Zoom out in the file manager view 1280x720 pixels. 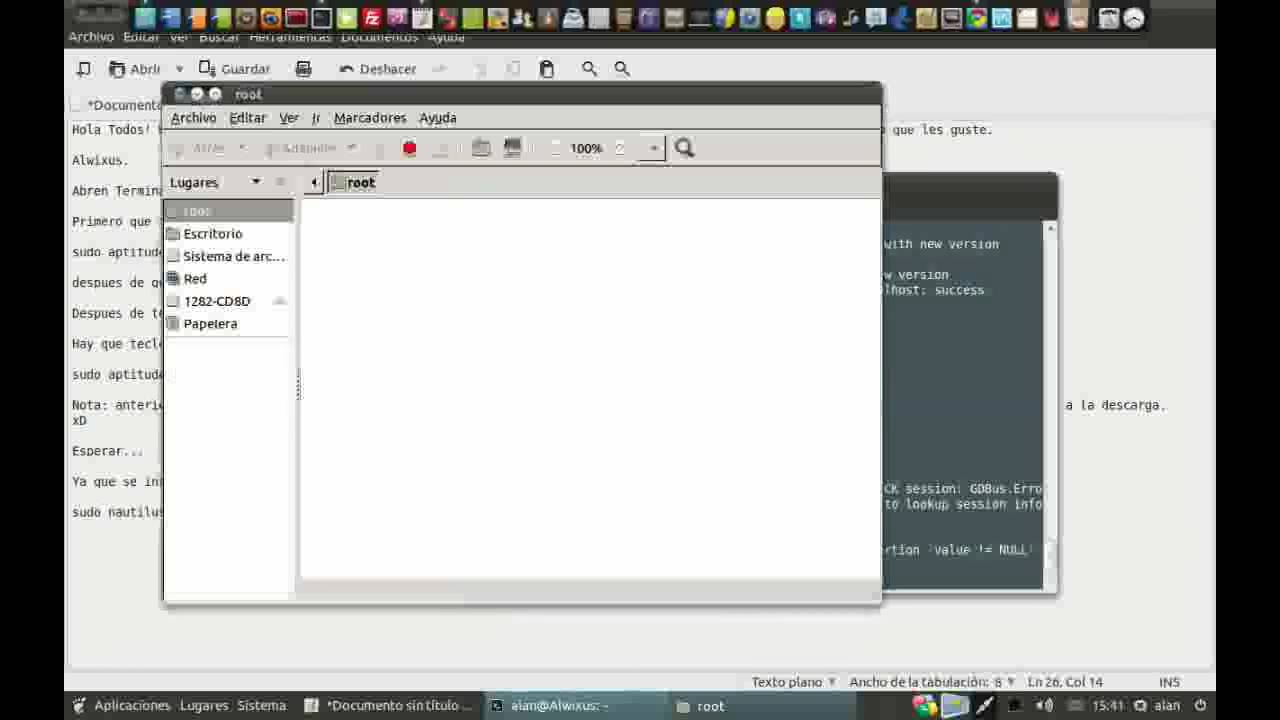[x=556, y=148]
